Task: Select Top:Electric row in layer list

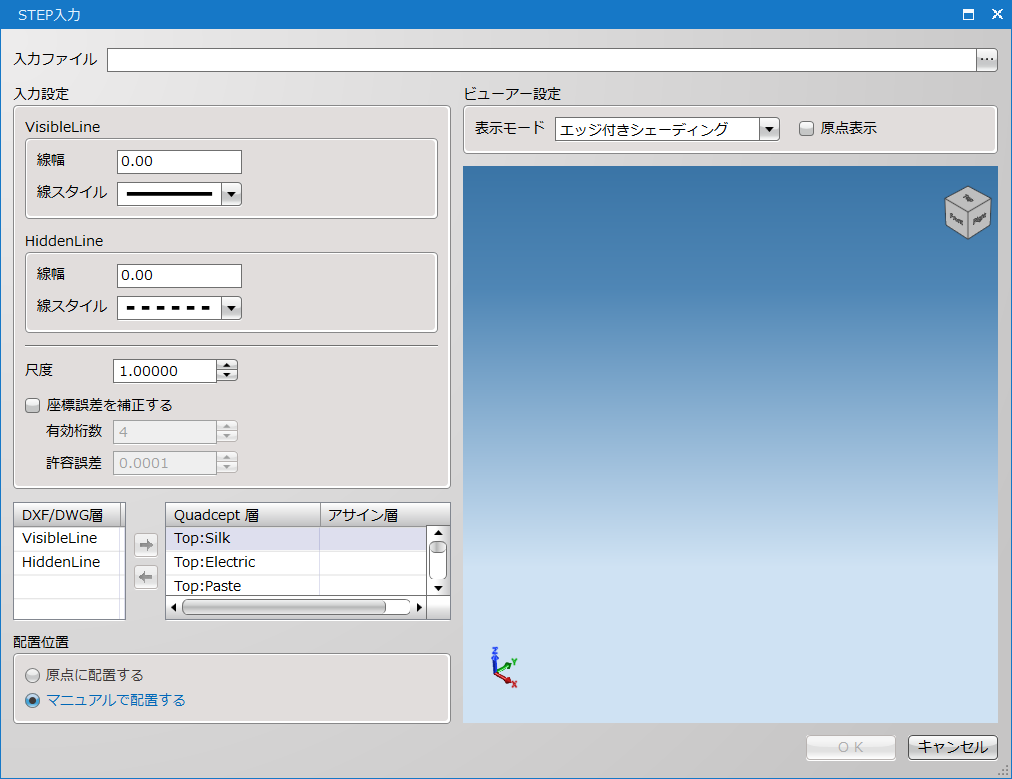Action: click(x=241, y=562)
